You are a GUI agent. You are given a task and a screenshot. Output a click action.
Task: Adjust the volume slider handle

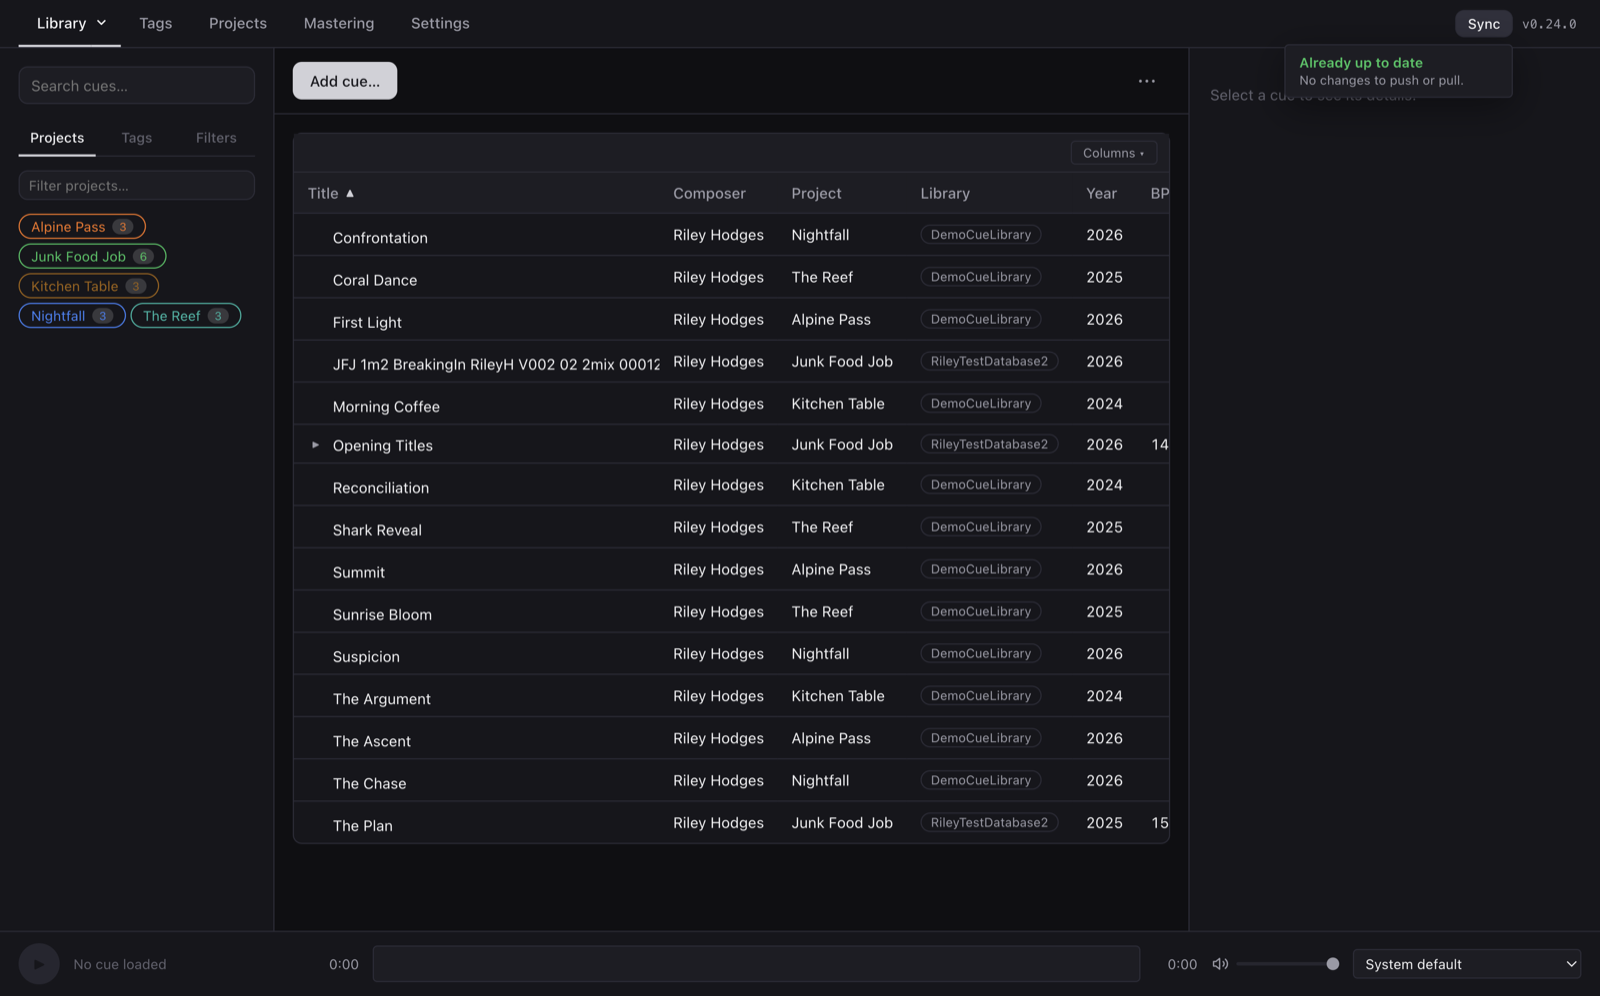(x=1332, y=964)
